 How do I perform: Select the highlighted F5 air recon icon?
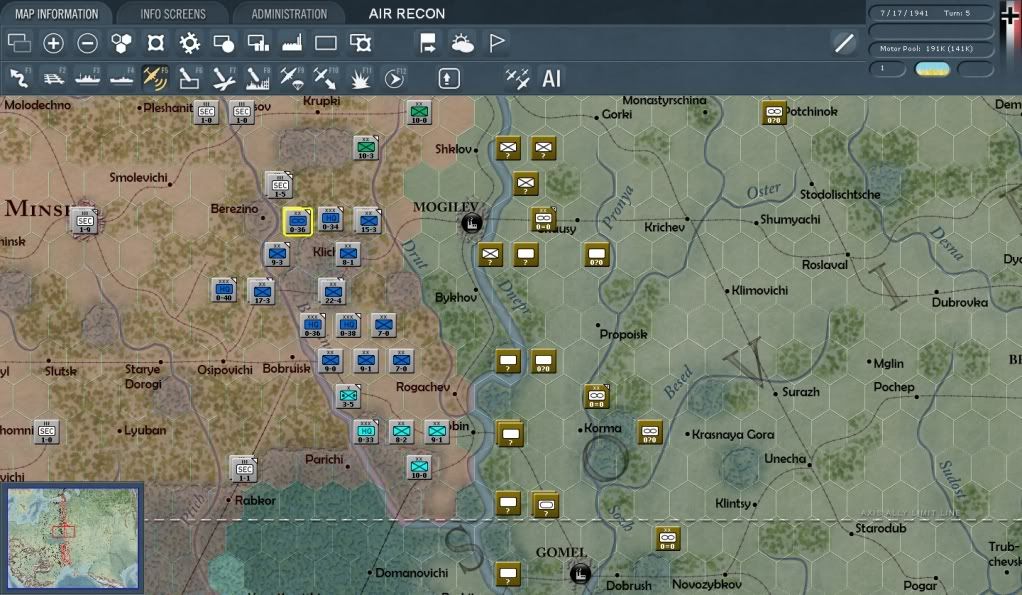pyautogui.click(x=155, y=79)
